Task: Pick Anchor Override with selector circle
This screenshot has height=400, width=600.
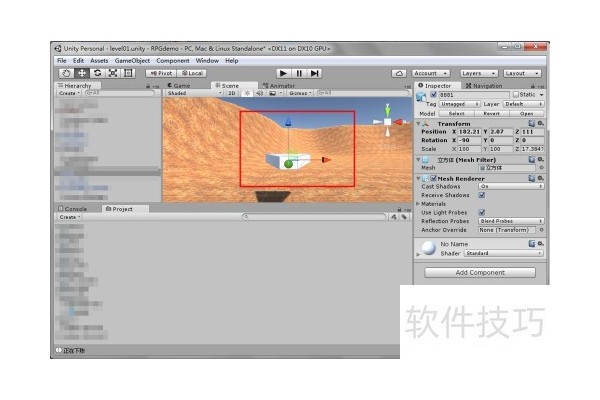Action: [x=541, y=230]
